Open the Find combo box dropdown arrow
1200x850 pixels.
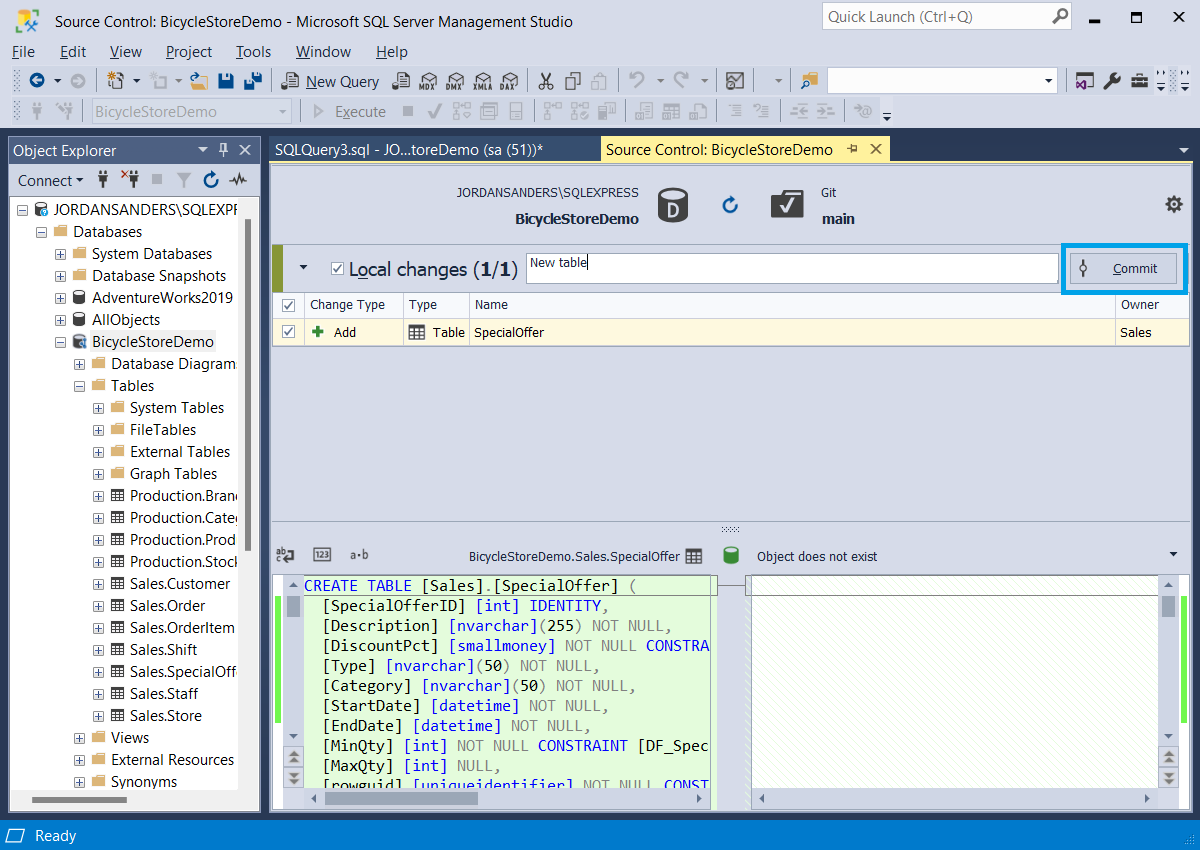[1048, 81]
